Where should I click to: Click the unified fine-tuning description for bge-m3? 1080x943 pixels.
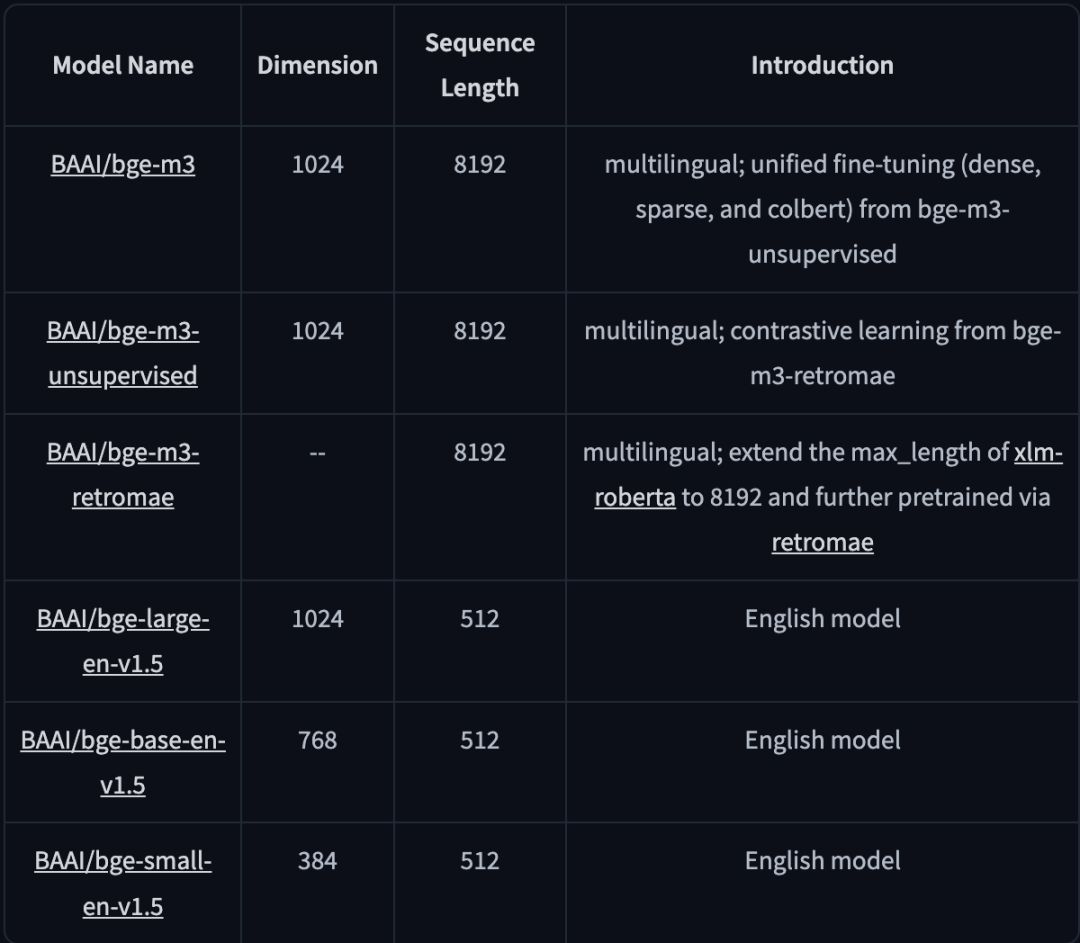(x=822, y=209)
